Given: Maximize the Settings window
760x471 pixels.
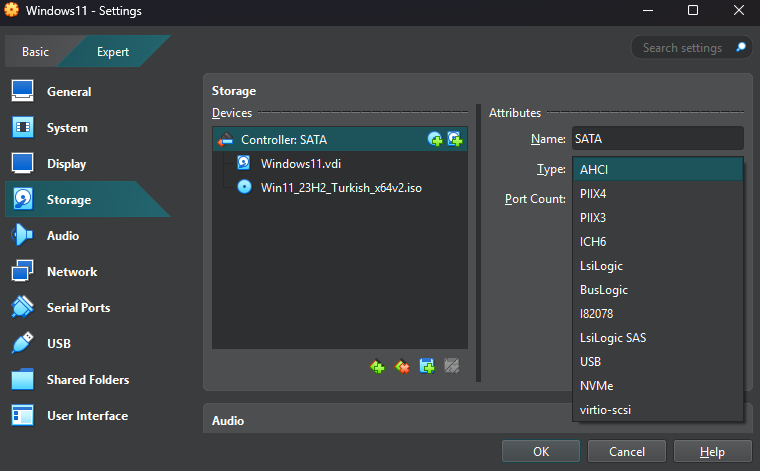Looking at the screenshot, I should (693, 10).
